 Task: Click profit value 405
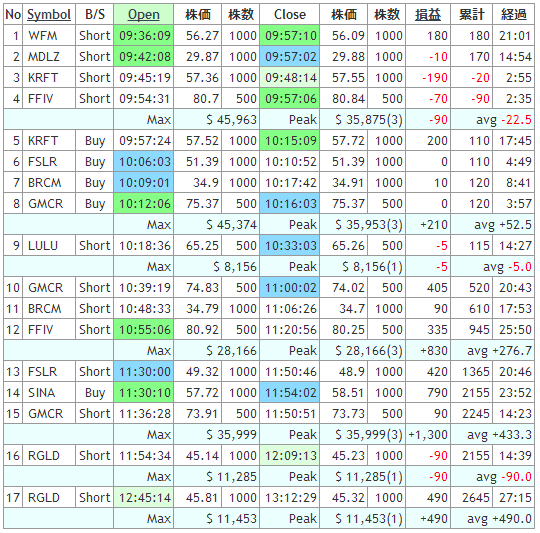(x=428, y=288)
